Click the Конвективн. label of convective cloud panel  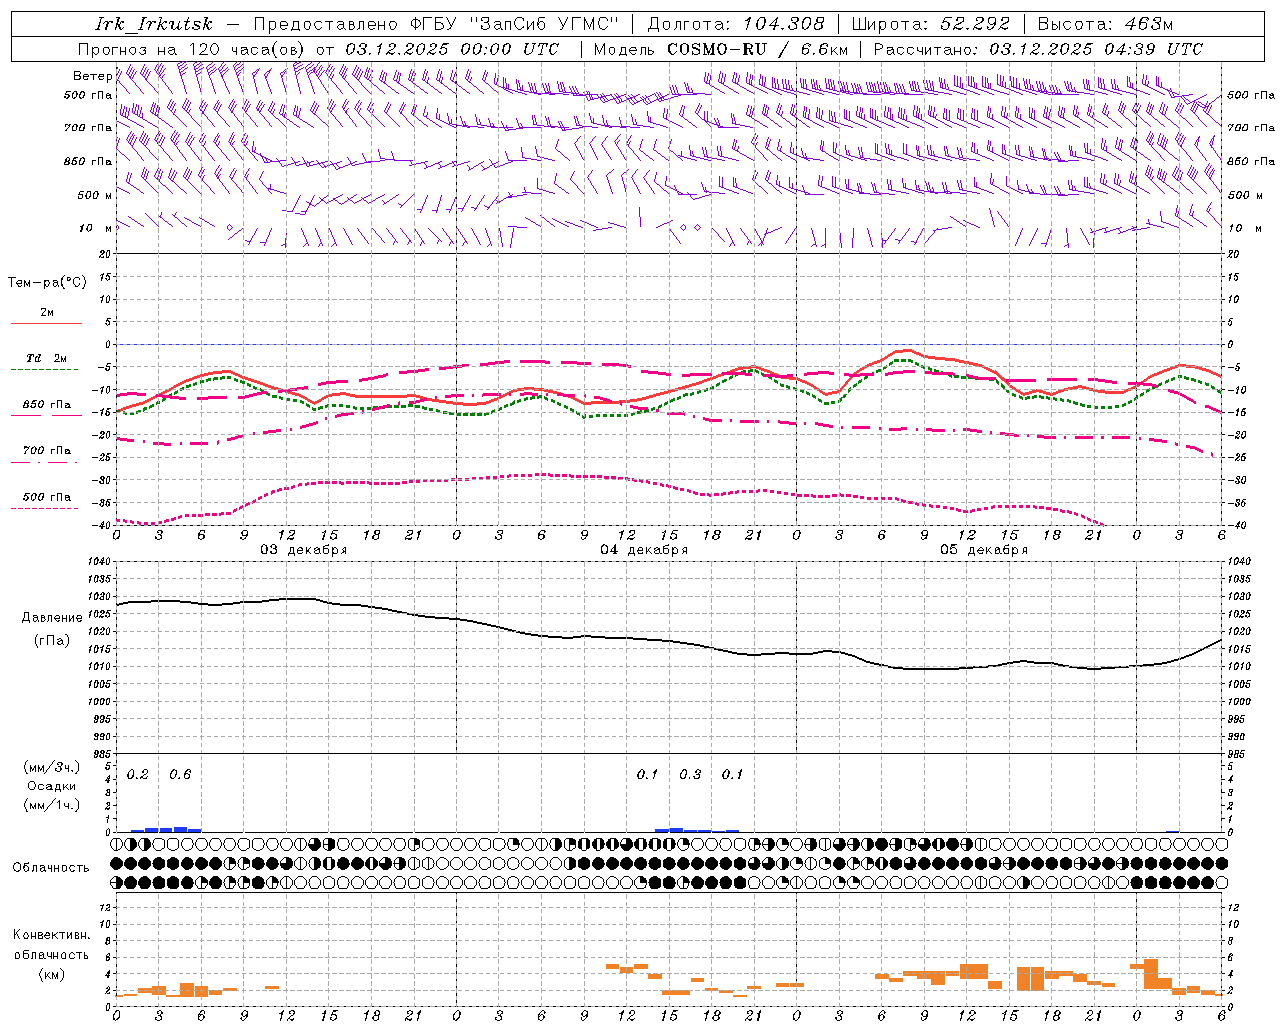[51, 935]
